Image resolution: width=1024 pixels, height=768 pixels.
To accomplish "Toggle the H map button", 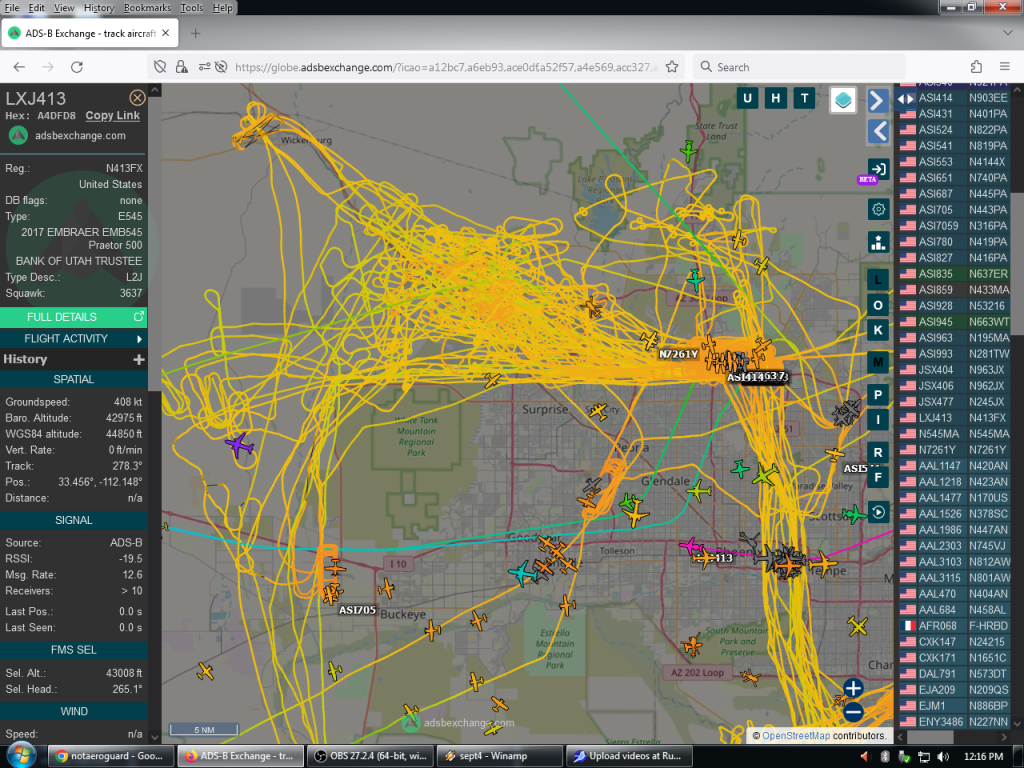I will tap(776, 99).
